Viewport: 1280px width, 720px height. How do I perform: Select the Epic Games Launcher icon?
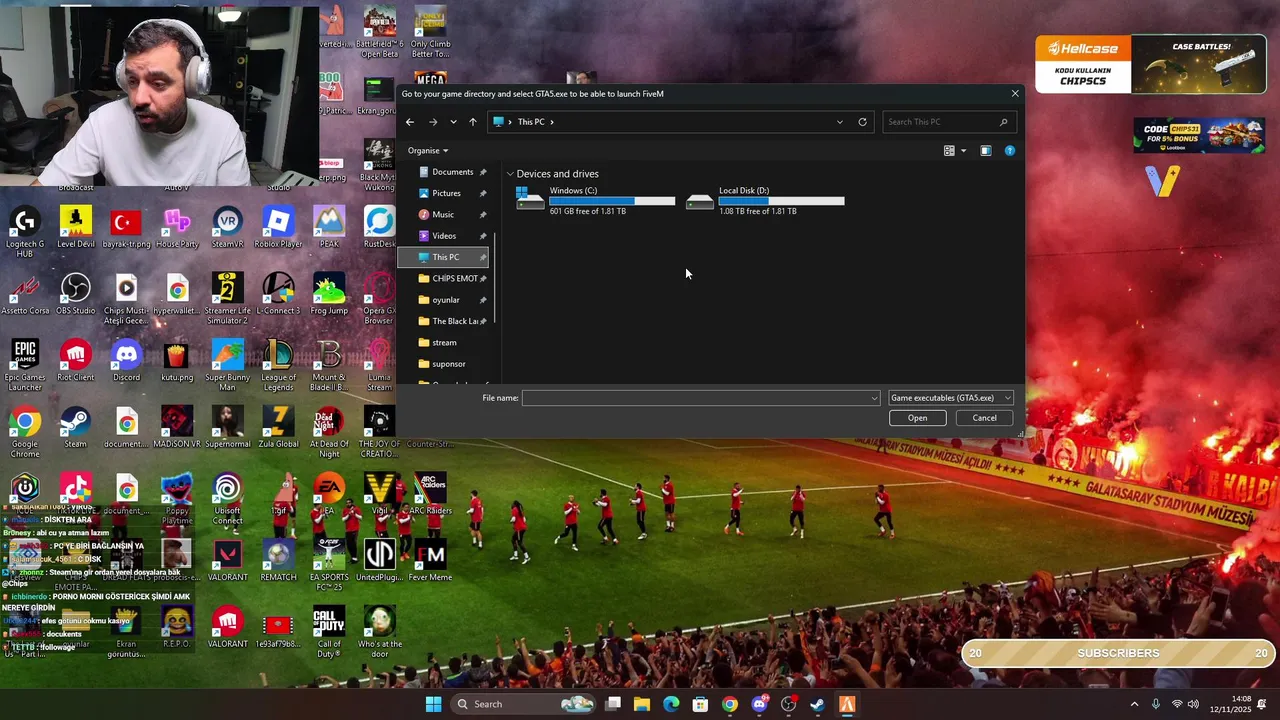(x=25, y=365)
